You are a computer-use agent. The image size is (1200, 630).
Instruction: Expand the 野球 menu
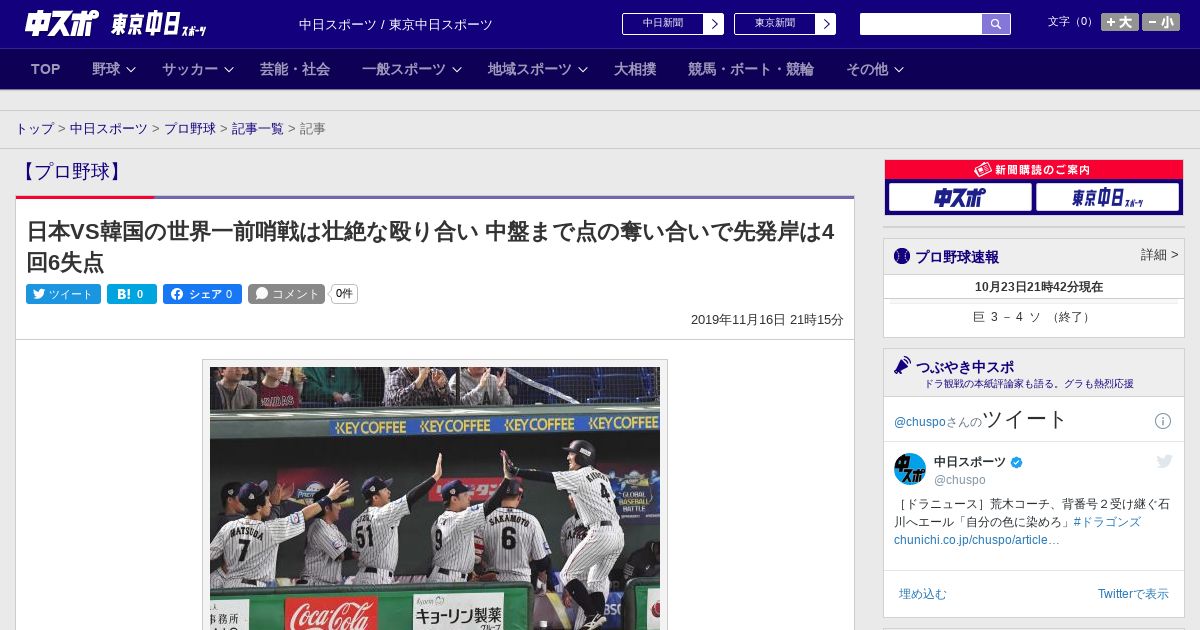coord(115,69)
